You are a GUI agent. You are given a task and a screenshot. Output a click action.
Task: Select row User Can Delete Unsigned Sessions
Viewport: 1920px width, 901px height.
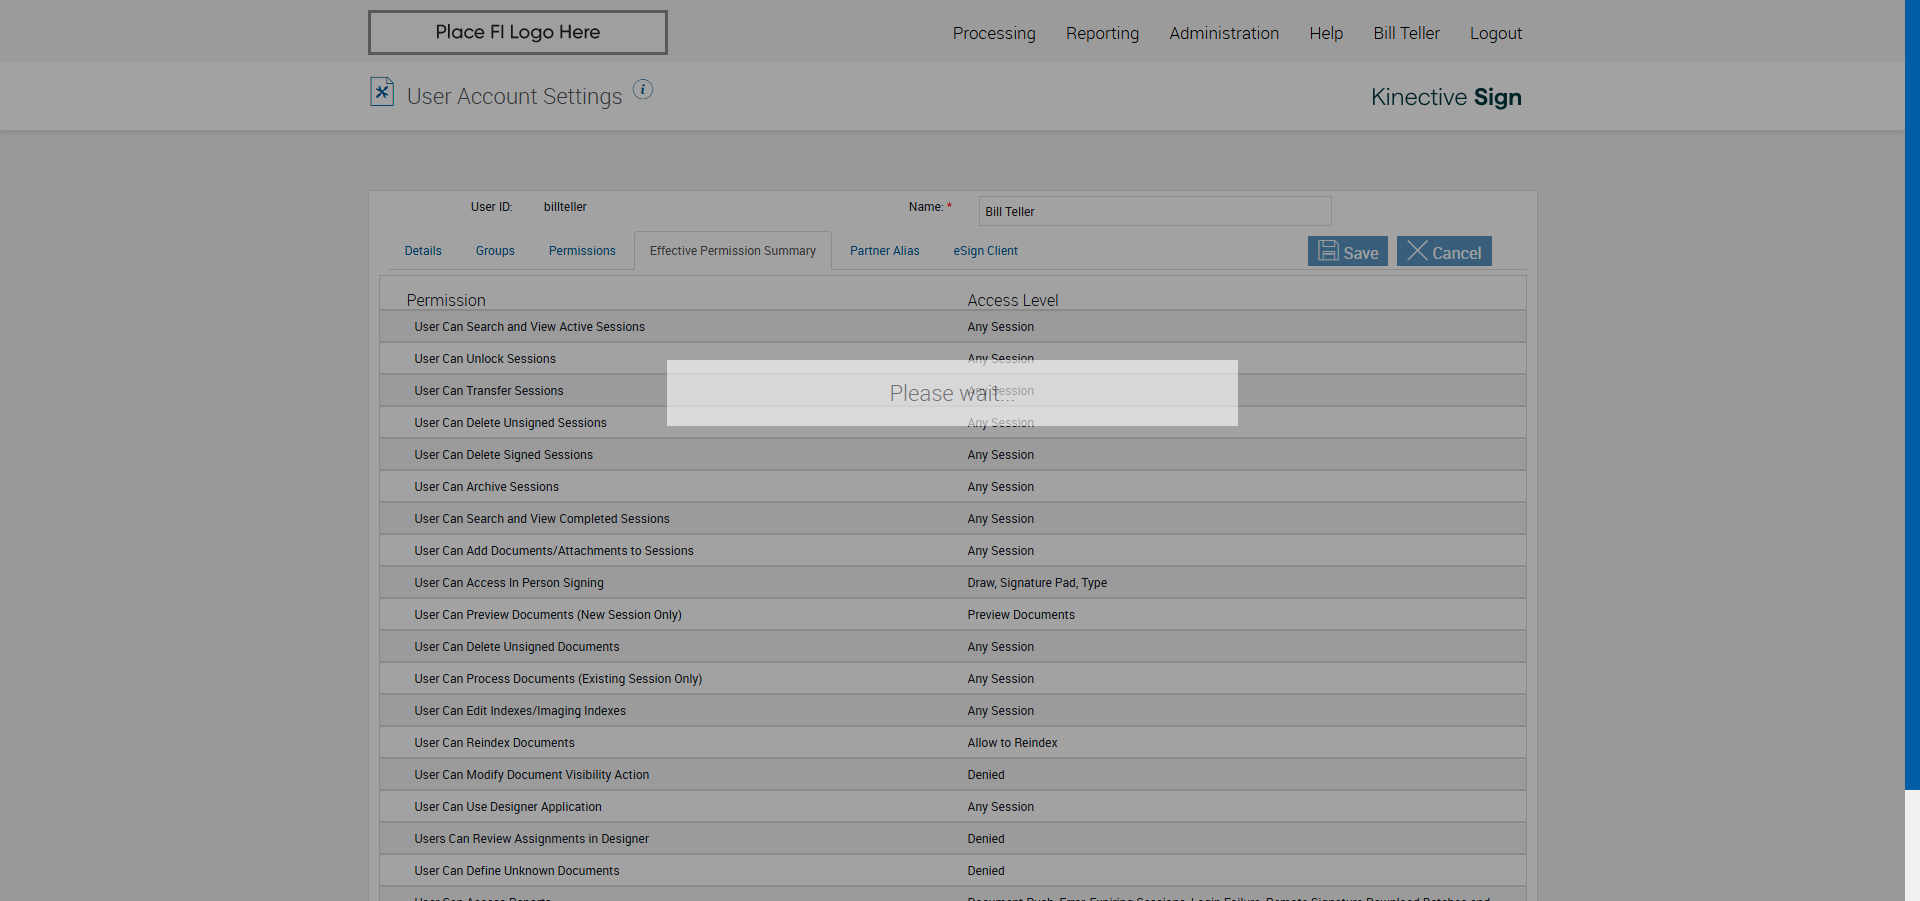pos(953,423)
